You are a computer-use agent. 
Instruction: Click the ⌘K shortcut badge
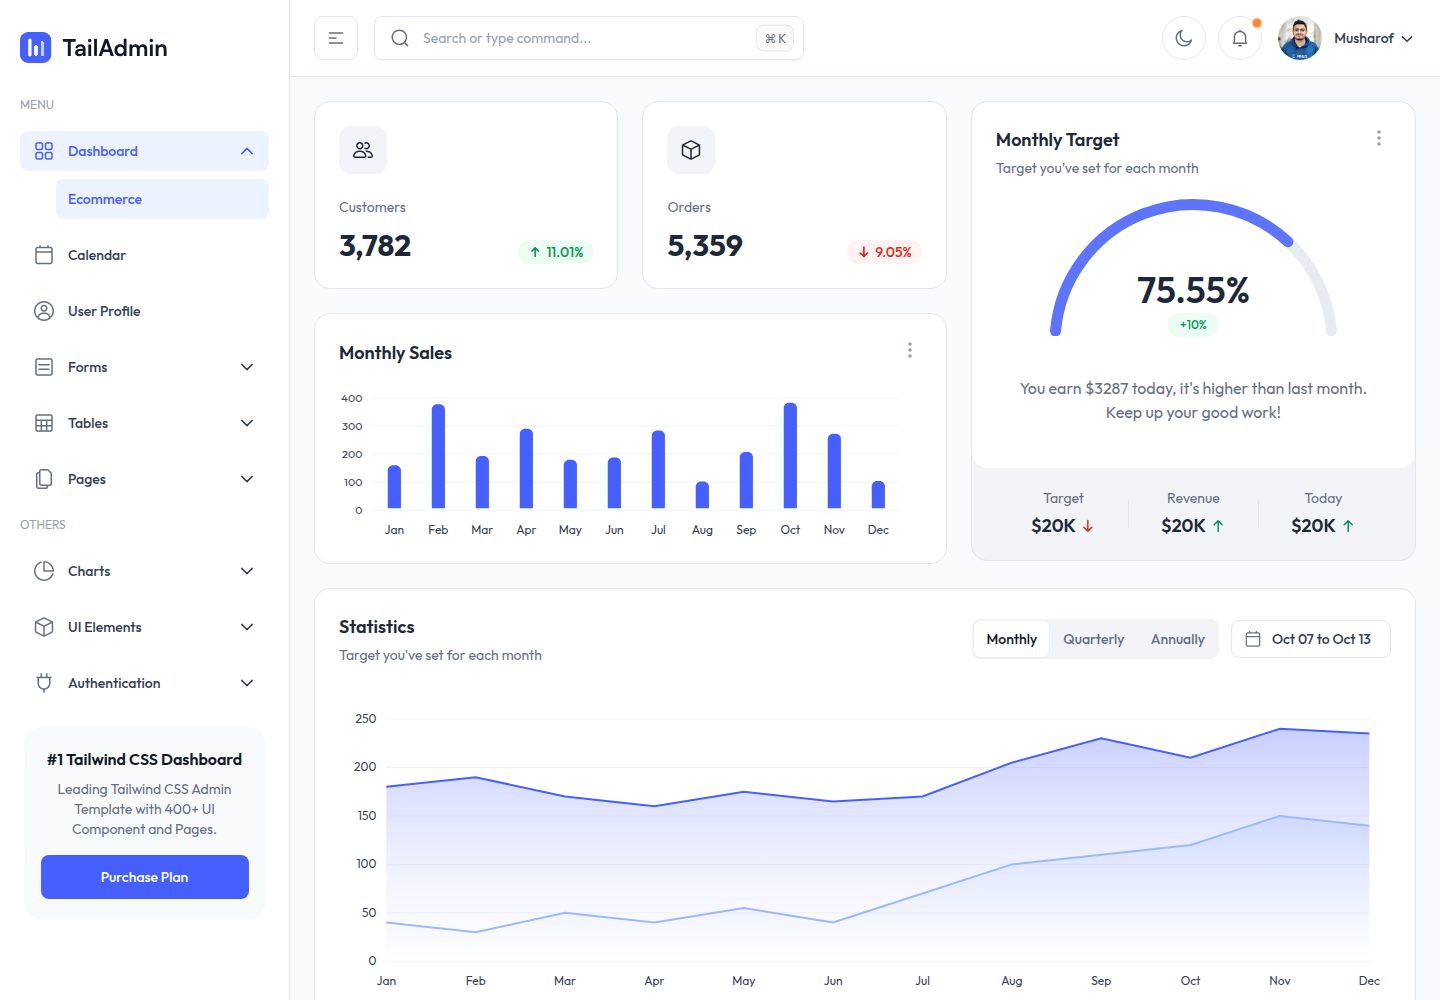pos(775,38)
